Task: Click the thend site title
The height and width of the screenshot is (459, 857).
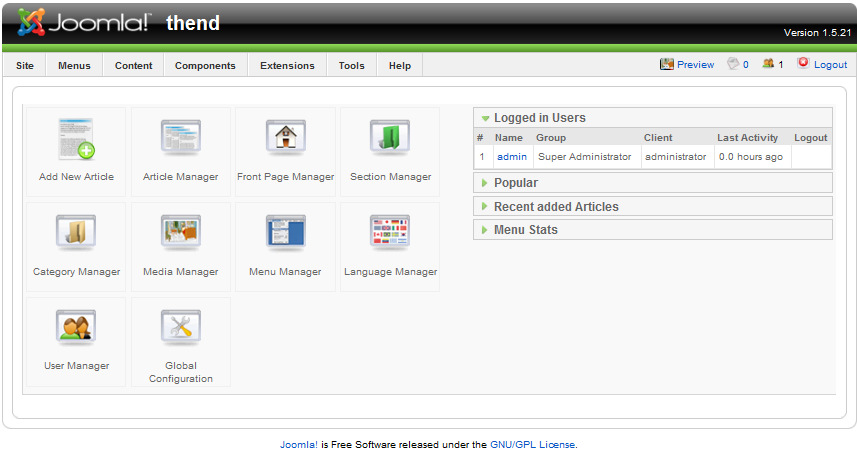Action: (x=193, y=23)
